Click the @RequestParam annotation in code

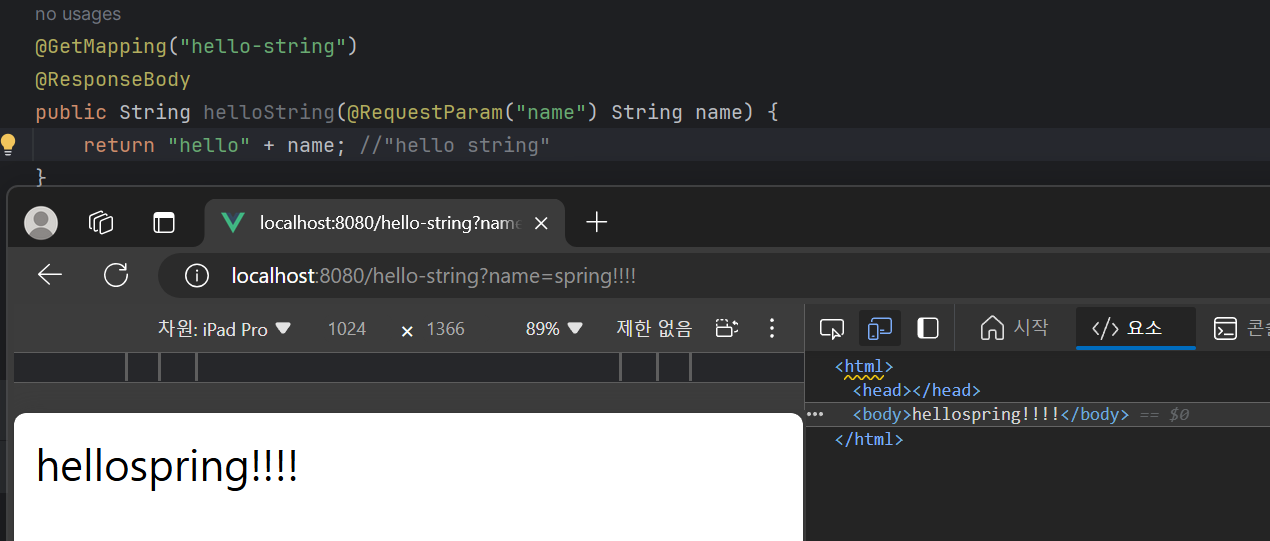point(425,112)
